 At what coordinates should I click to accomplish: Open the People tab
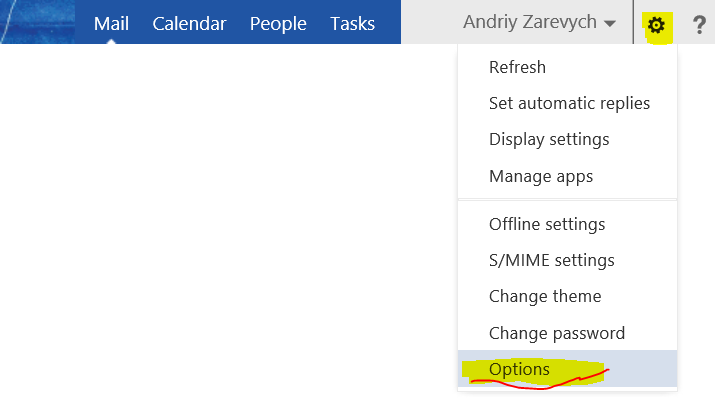click(x=278, y=24)
